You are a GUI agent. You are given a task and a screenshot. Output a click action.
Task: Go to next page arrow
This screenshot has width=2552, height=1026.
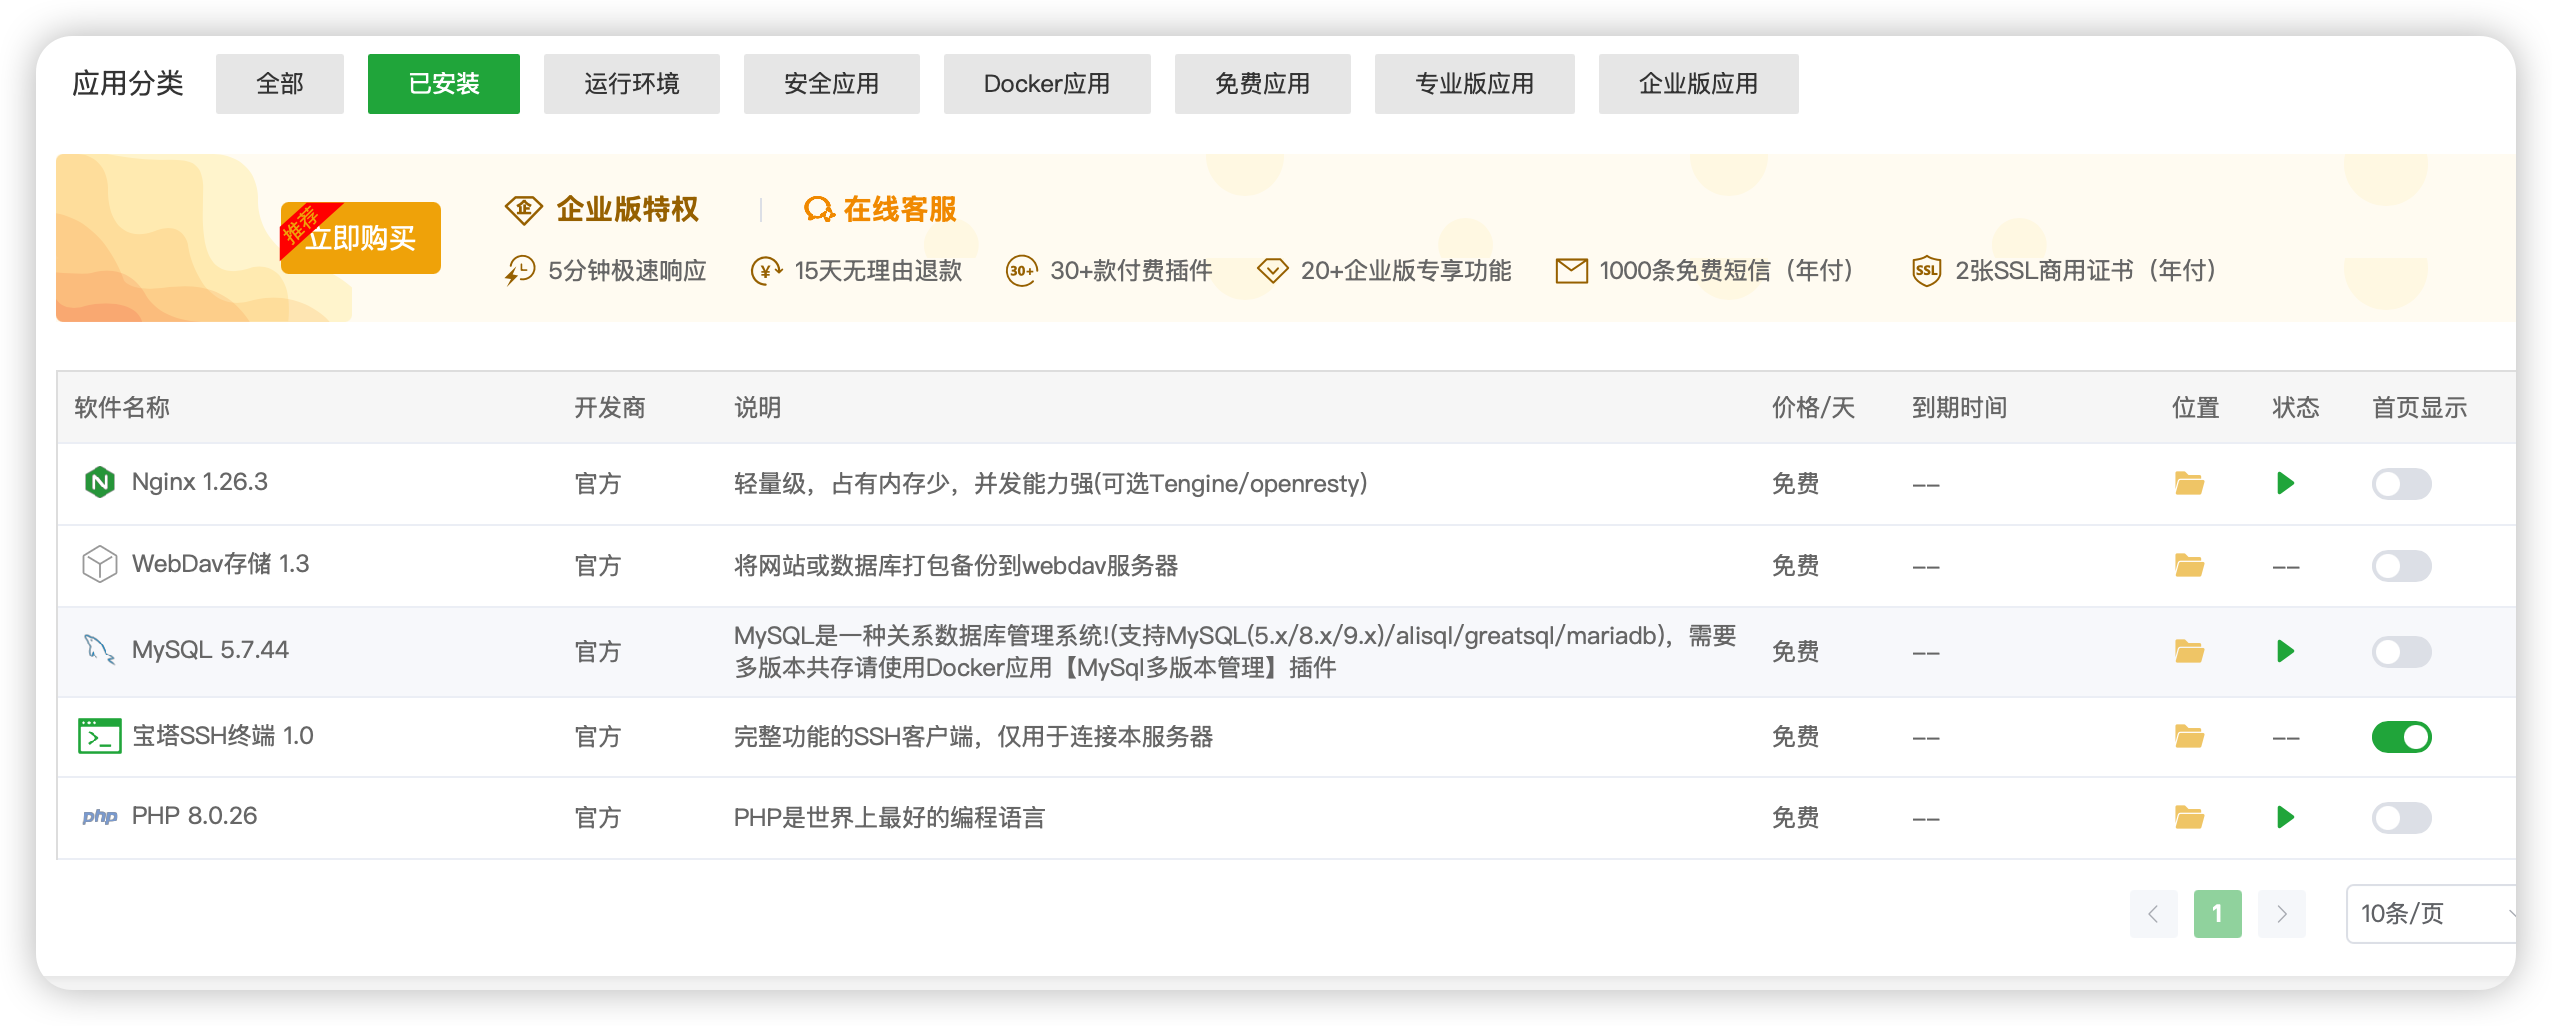(x=2281, y=913)
